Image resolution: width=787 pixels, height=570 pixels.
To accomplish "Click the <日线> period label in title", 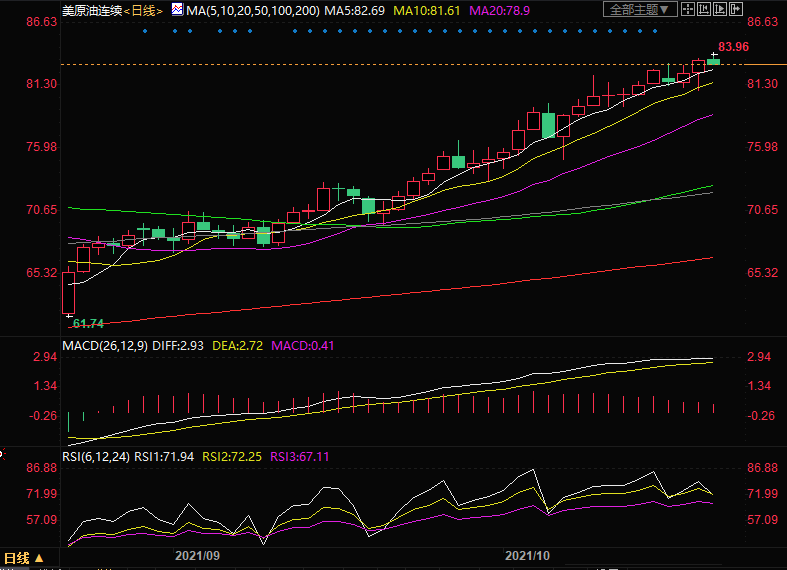I will [143, 9].
